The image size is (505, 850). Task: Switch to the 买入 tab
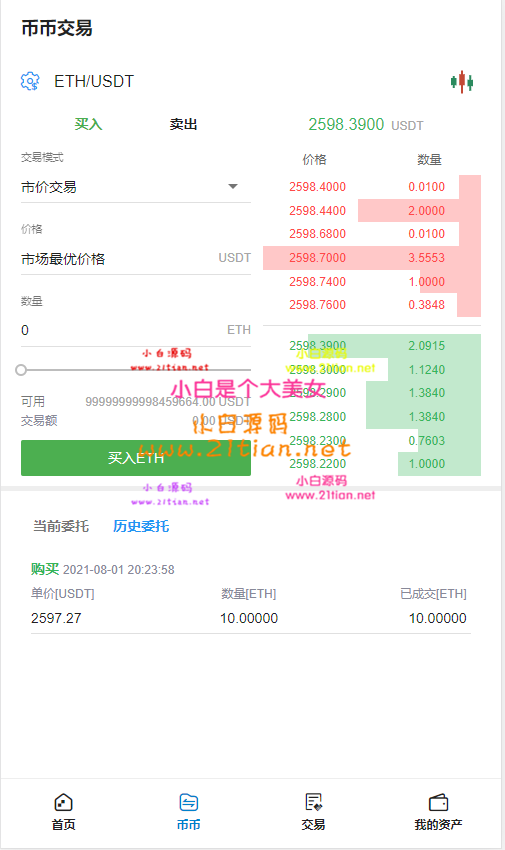88,124
